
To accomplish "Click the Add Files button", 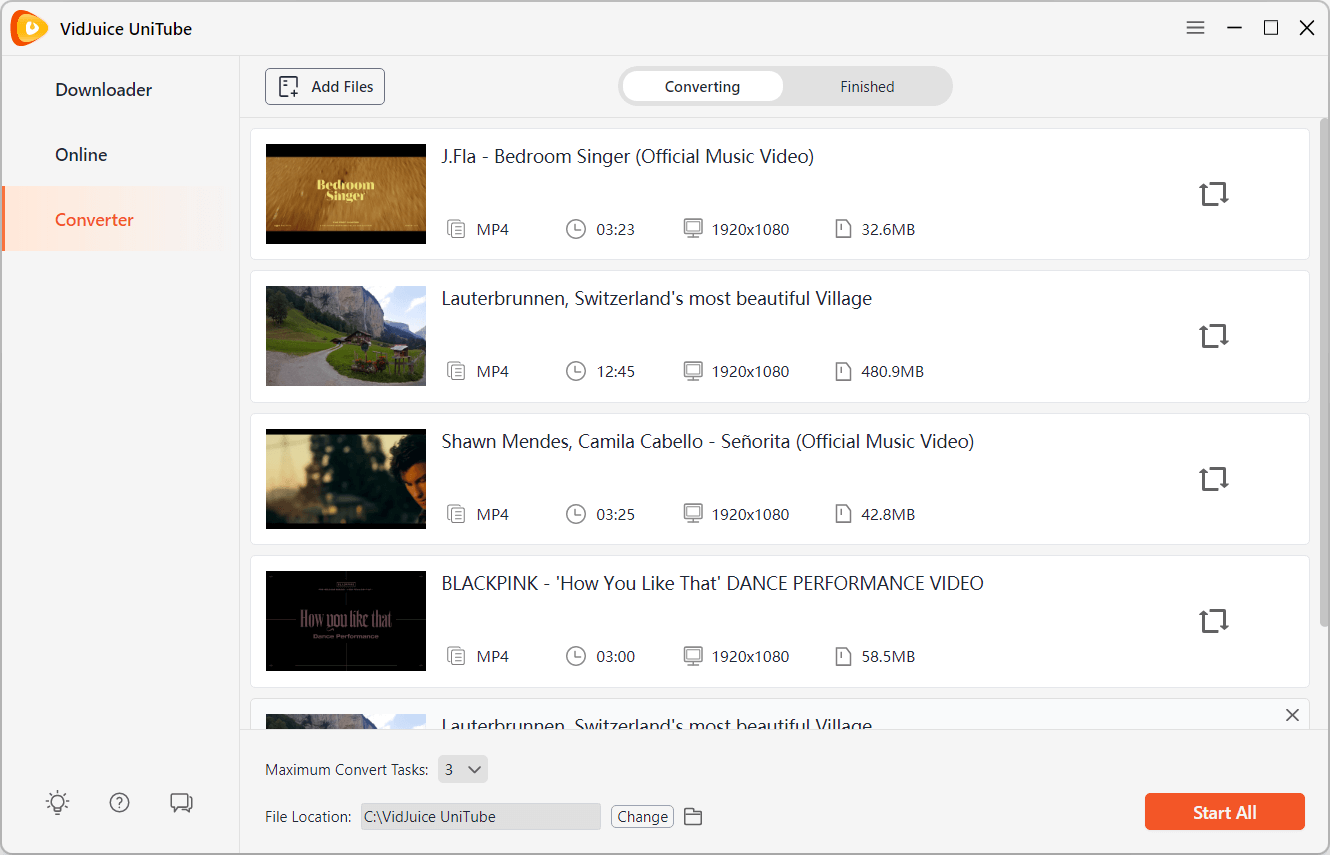I will pos(325,87).
